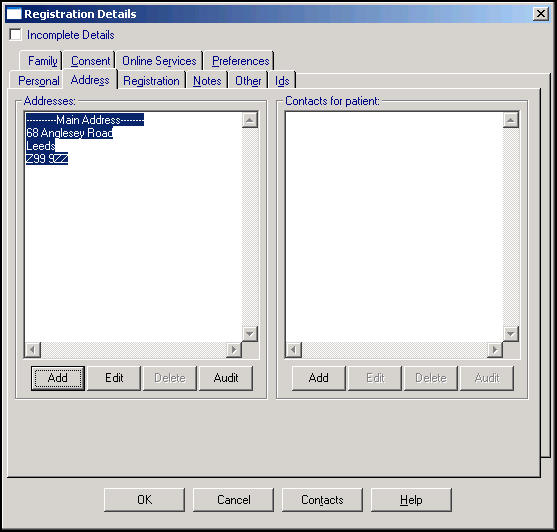Select the Preferences tab
The width and height of the screenshot is (557, 532).
(240, 61)
